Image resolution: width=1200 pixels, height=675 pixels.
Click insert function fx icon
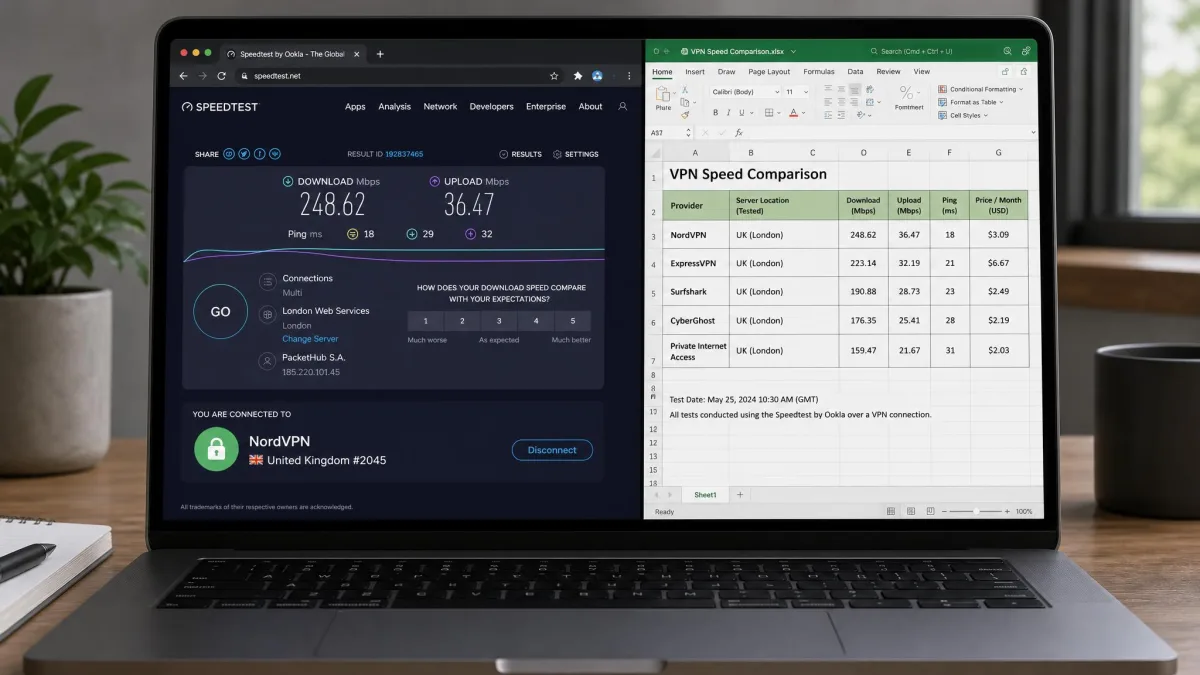pyautogui.click(x=739, y=132)
